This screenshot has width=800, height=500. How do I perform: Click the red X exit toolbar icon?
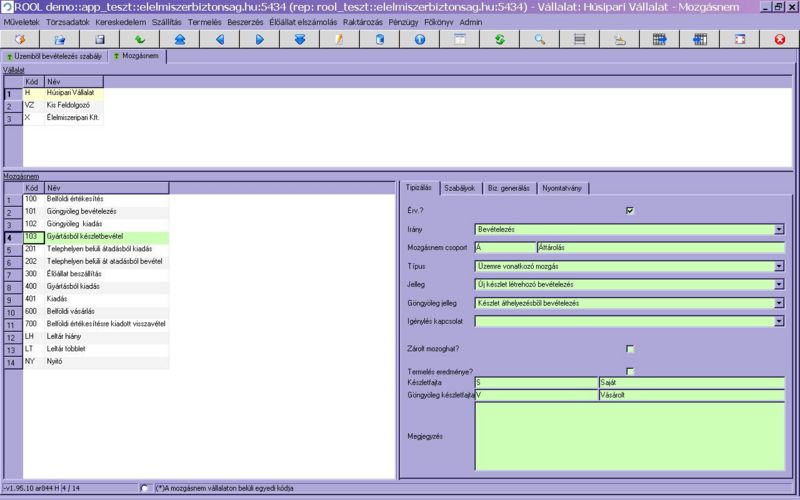click(x=779, y=39)
